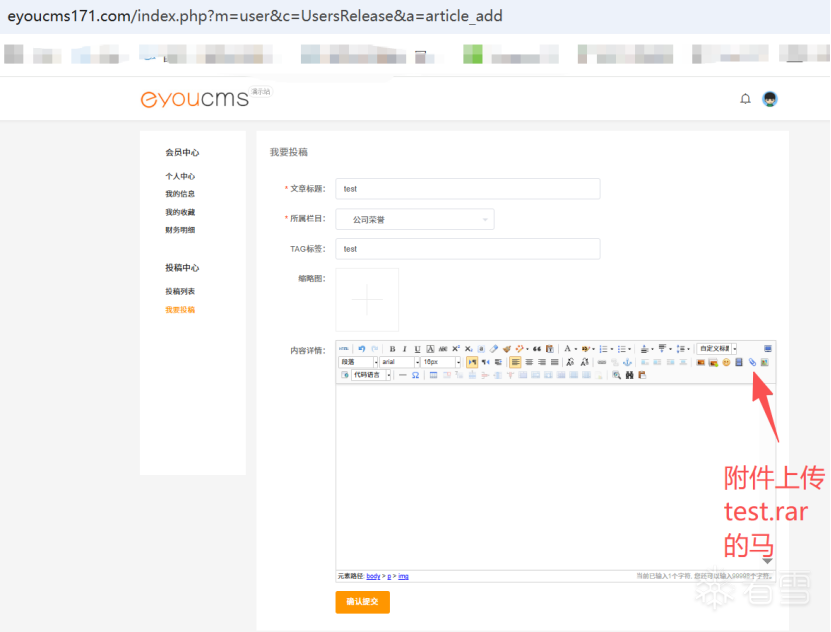Align text right in editor
831x632 pixels.
(x=542, y=362)
